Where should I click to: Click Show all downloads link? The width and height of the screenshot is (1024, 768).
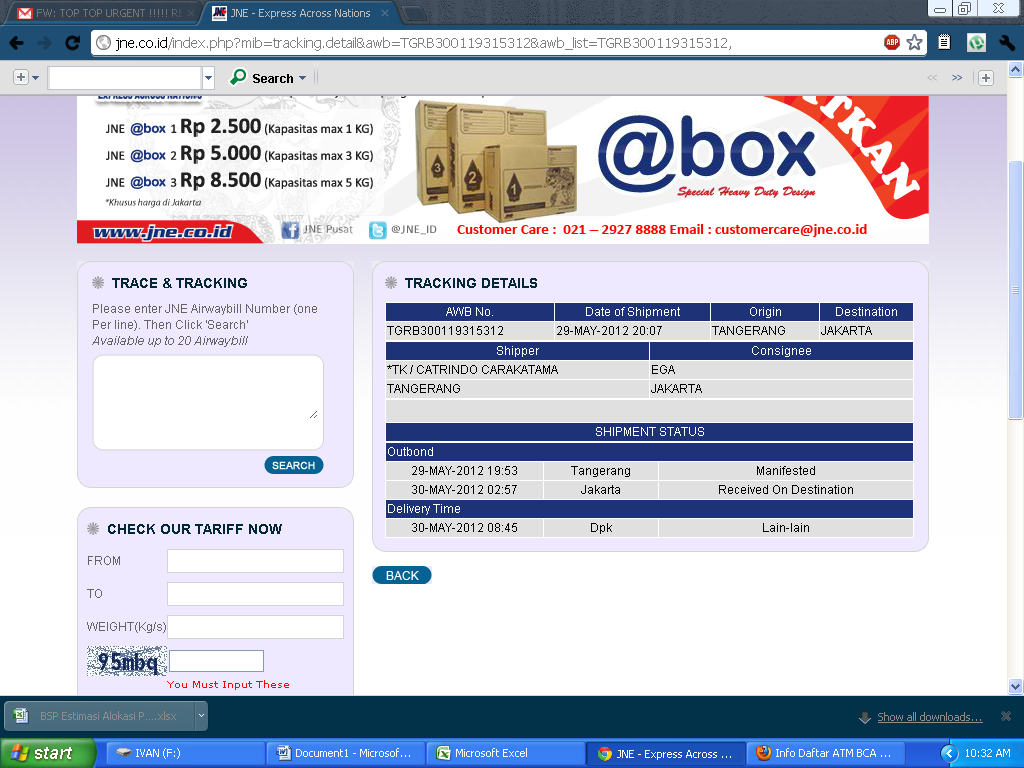(x=929, y=717)
